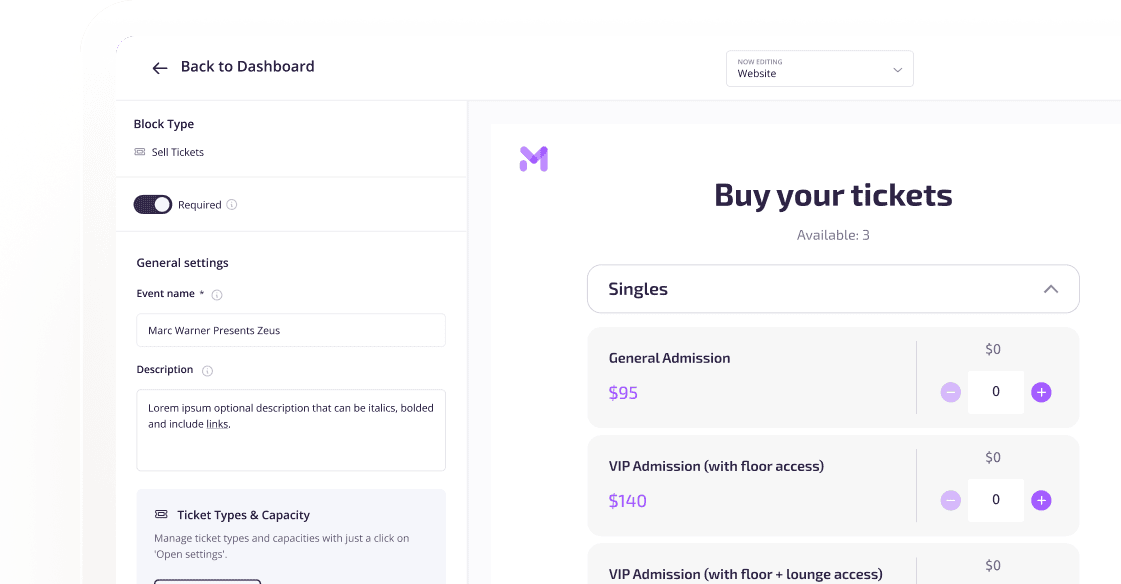Viewport: 1121px width, 584px height.
Task: Click the minus icon for VIP Admission
Action: 950,500
